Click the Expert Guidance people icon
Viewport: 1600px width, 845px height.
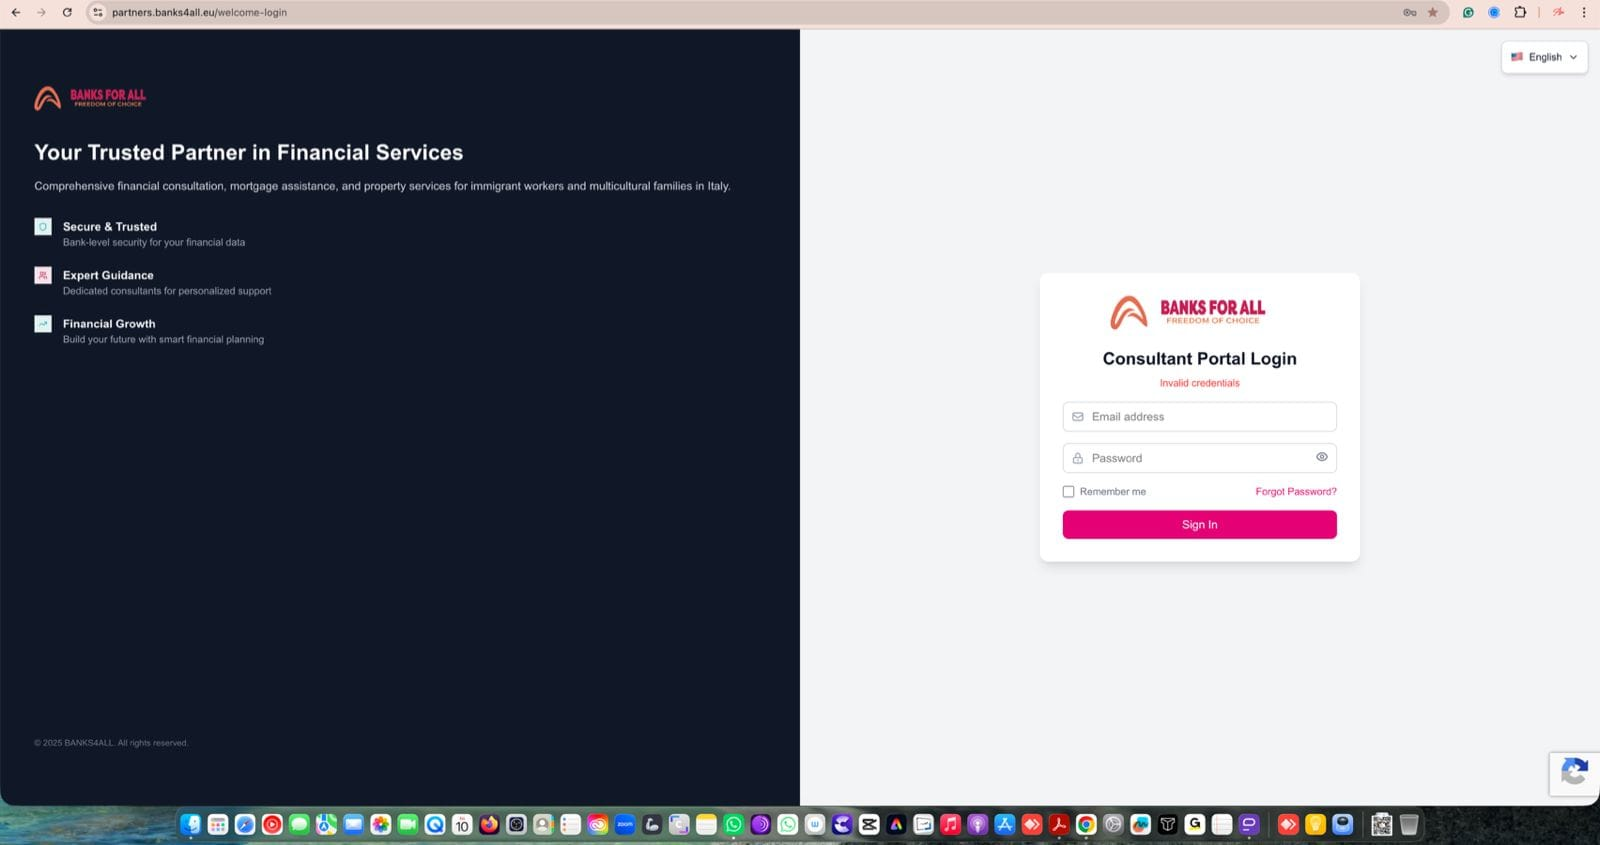43,275
